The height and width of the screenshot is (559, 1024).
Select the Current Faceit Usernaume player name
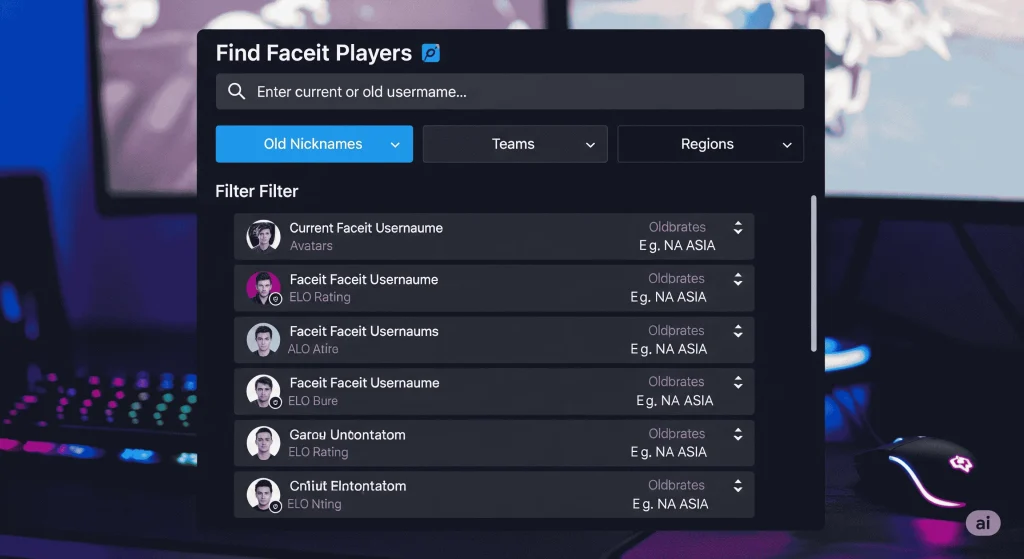[x=366, y=228]
